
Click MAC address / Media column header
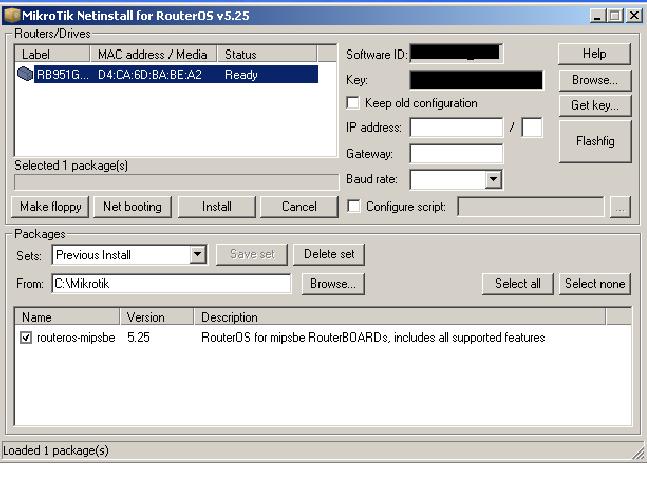coord(153,54)
